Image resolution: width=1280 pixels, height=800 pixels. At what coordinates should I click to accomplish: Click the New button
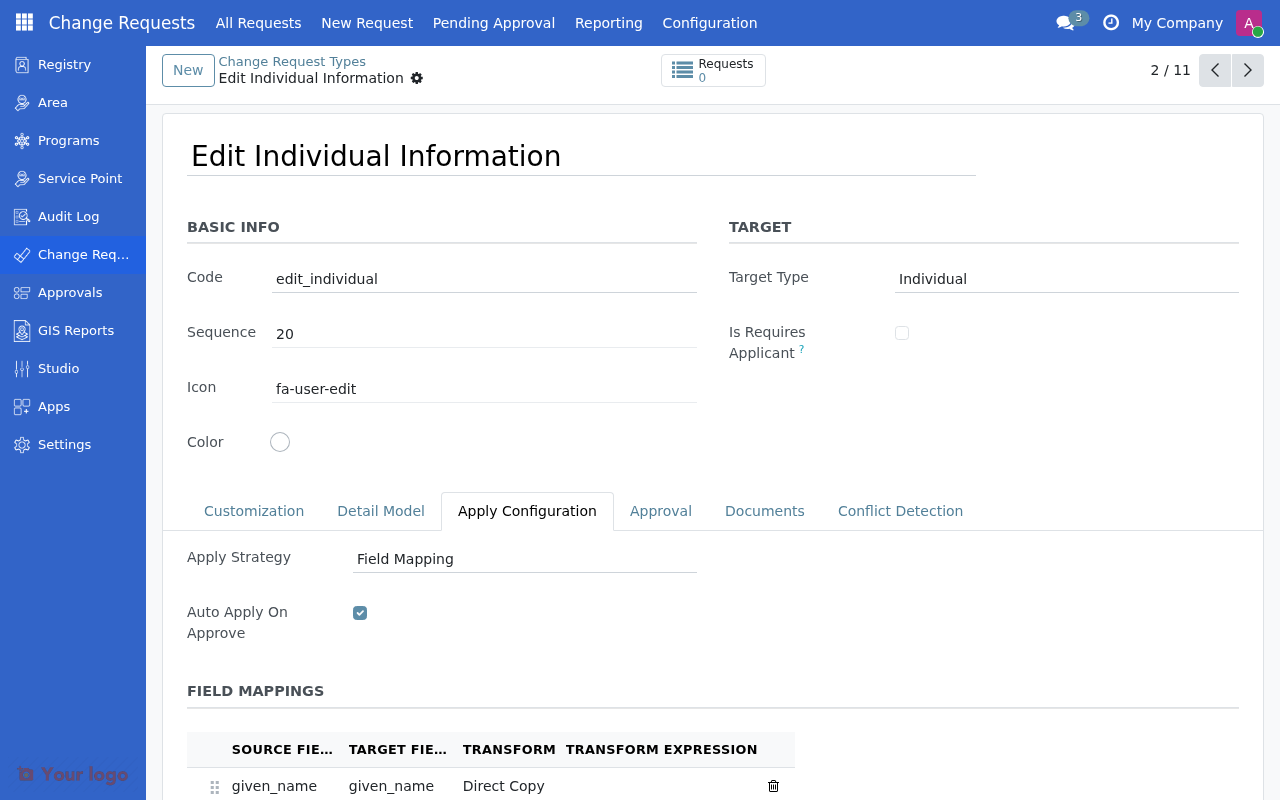[x=188, y=70]
